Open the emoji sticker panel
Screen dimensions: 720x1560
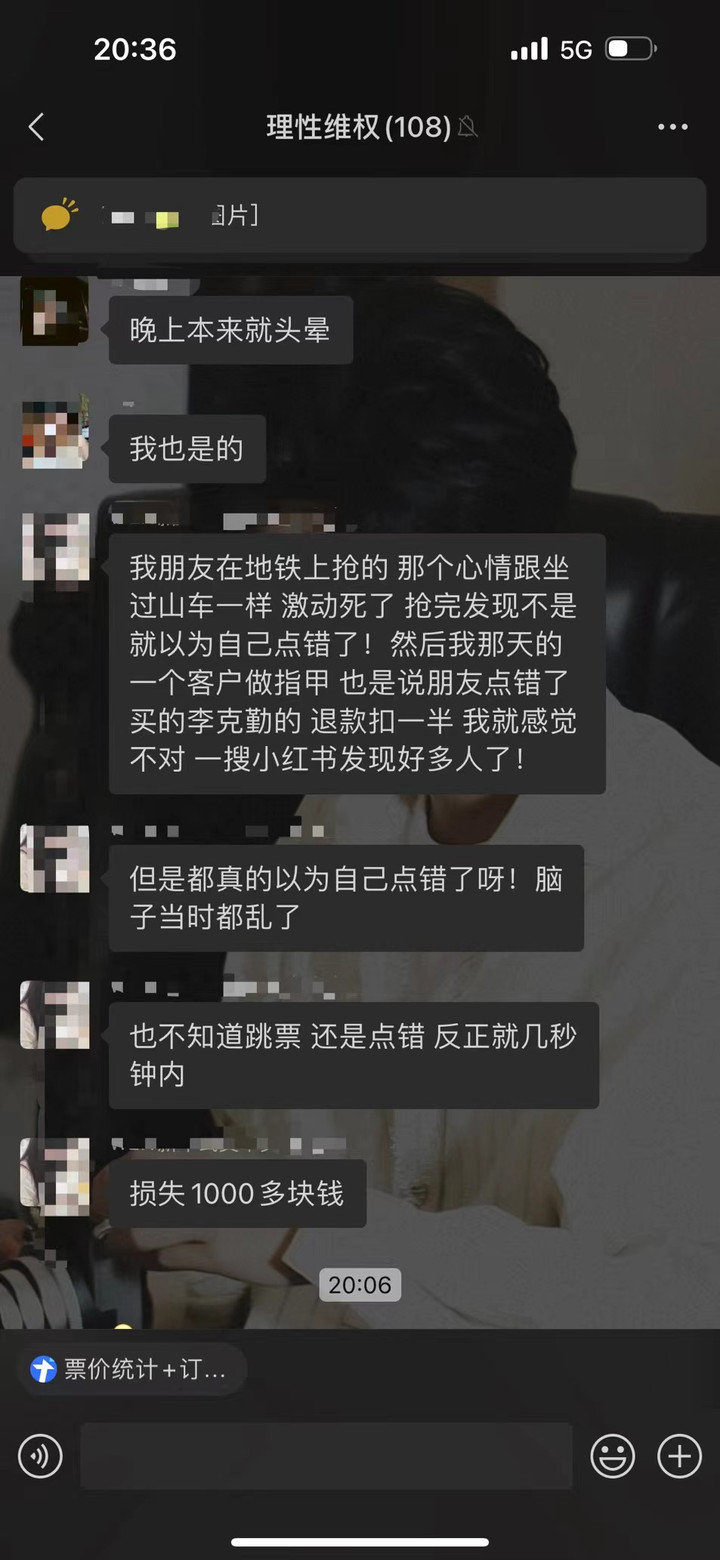(613, 1456)
